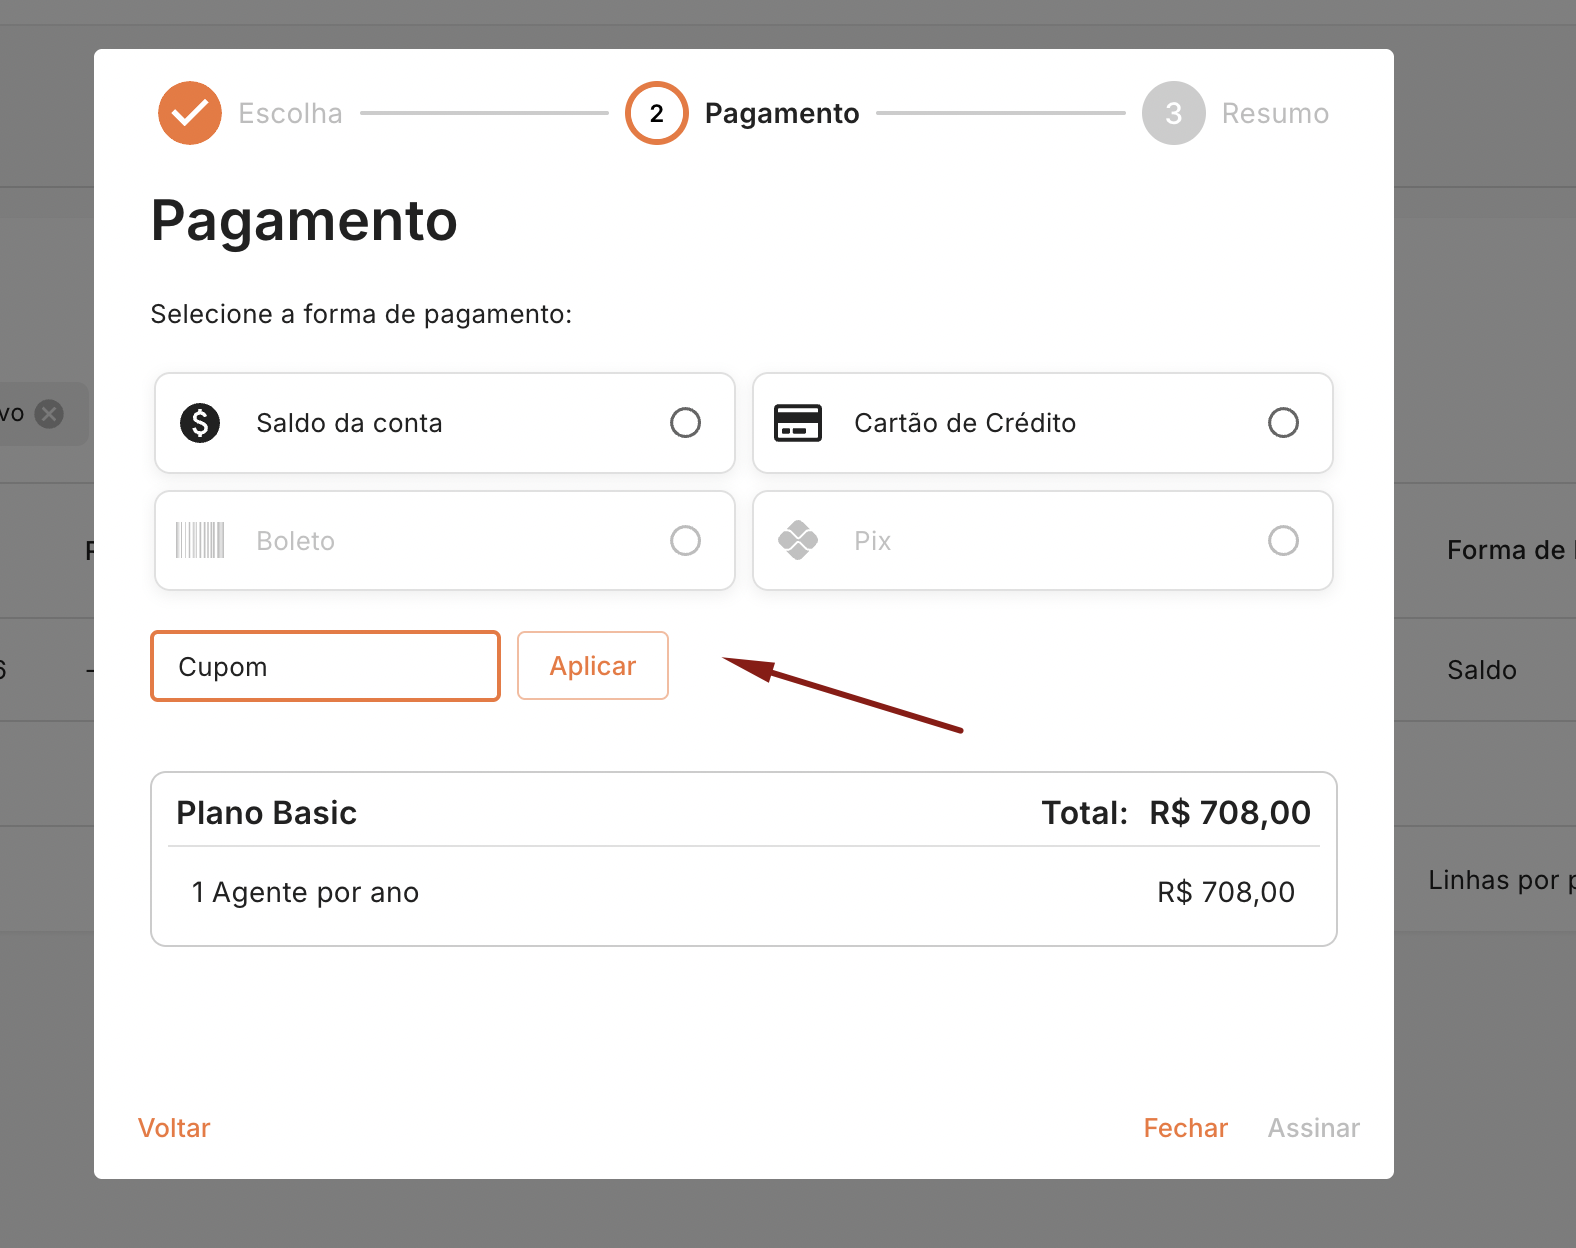Click the Boleto barcode icon
The width and height of the screenshot is (1576, 1248).
(x=200, y=540)
